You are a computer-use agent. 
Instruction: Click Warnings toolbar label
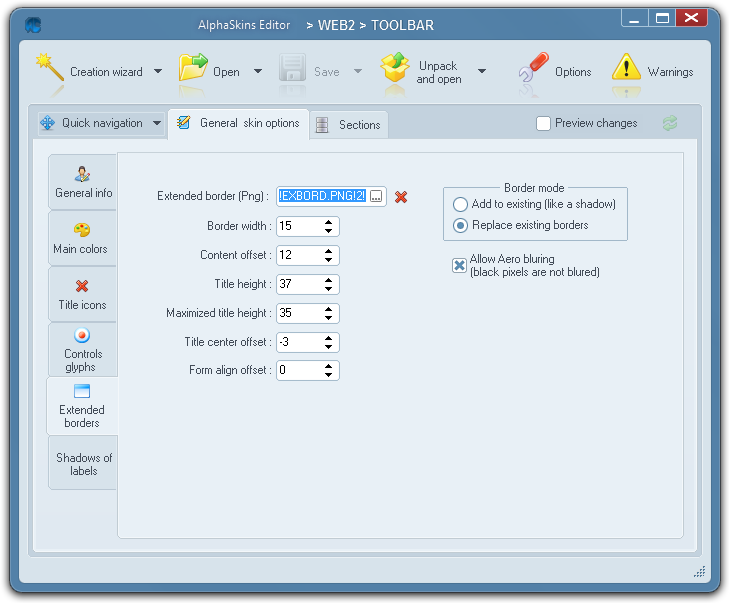(x=670, y=72)
